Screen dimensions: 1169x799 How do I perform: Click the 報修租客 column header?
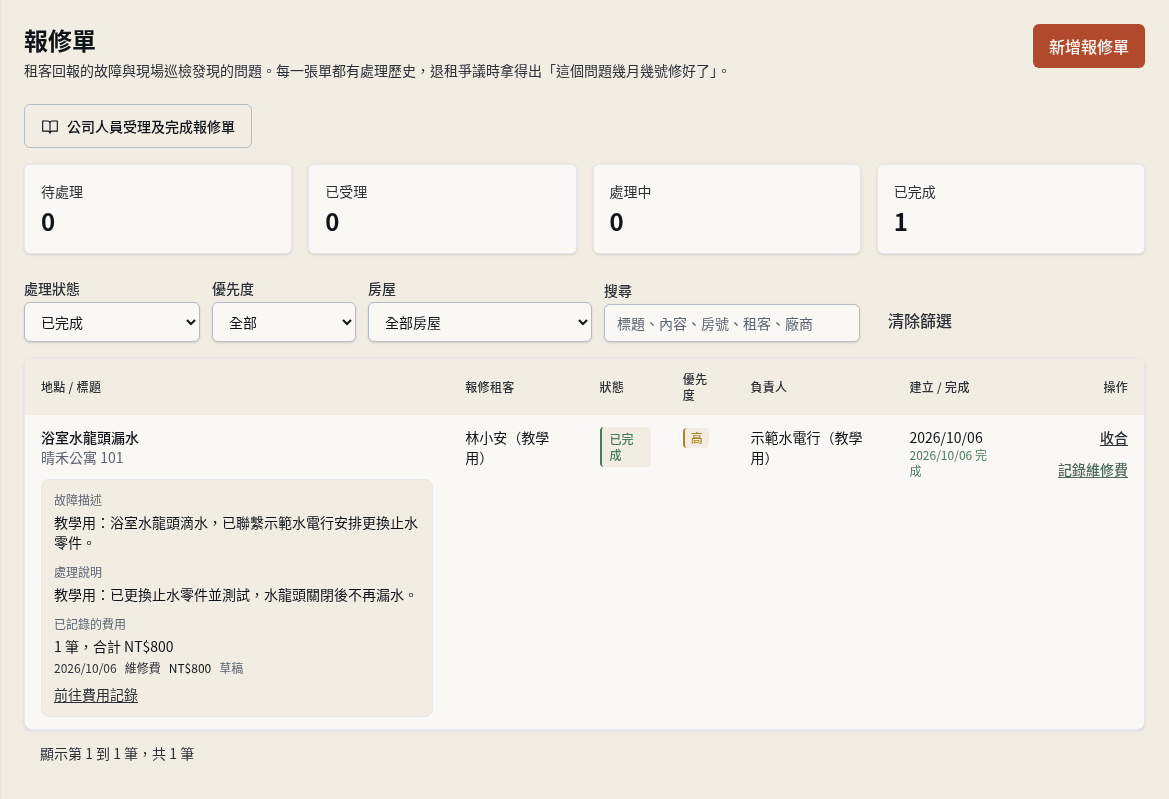490,387
